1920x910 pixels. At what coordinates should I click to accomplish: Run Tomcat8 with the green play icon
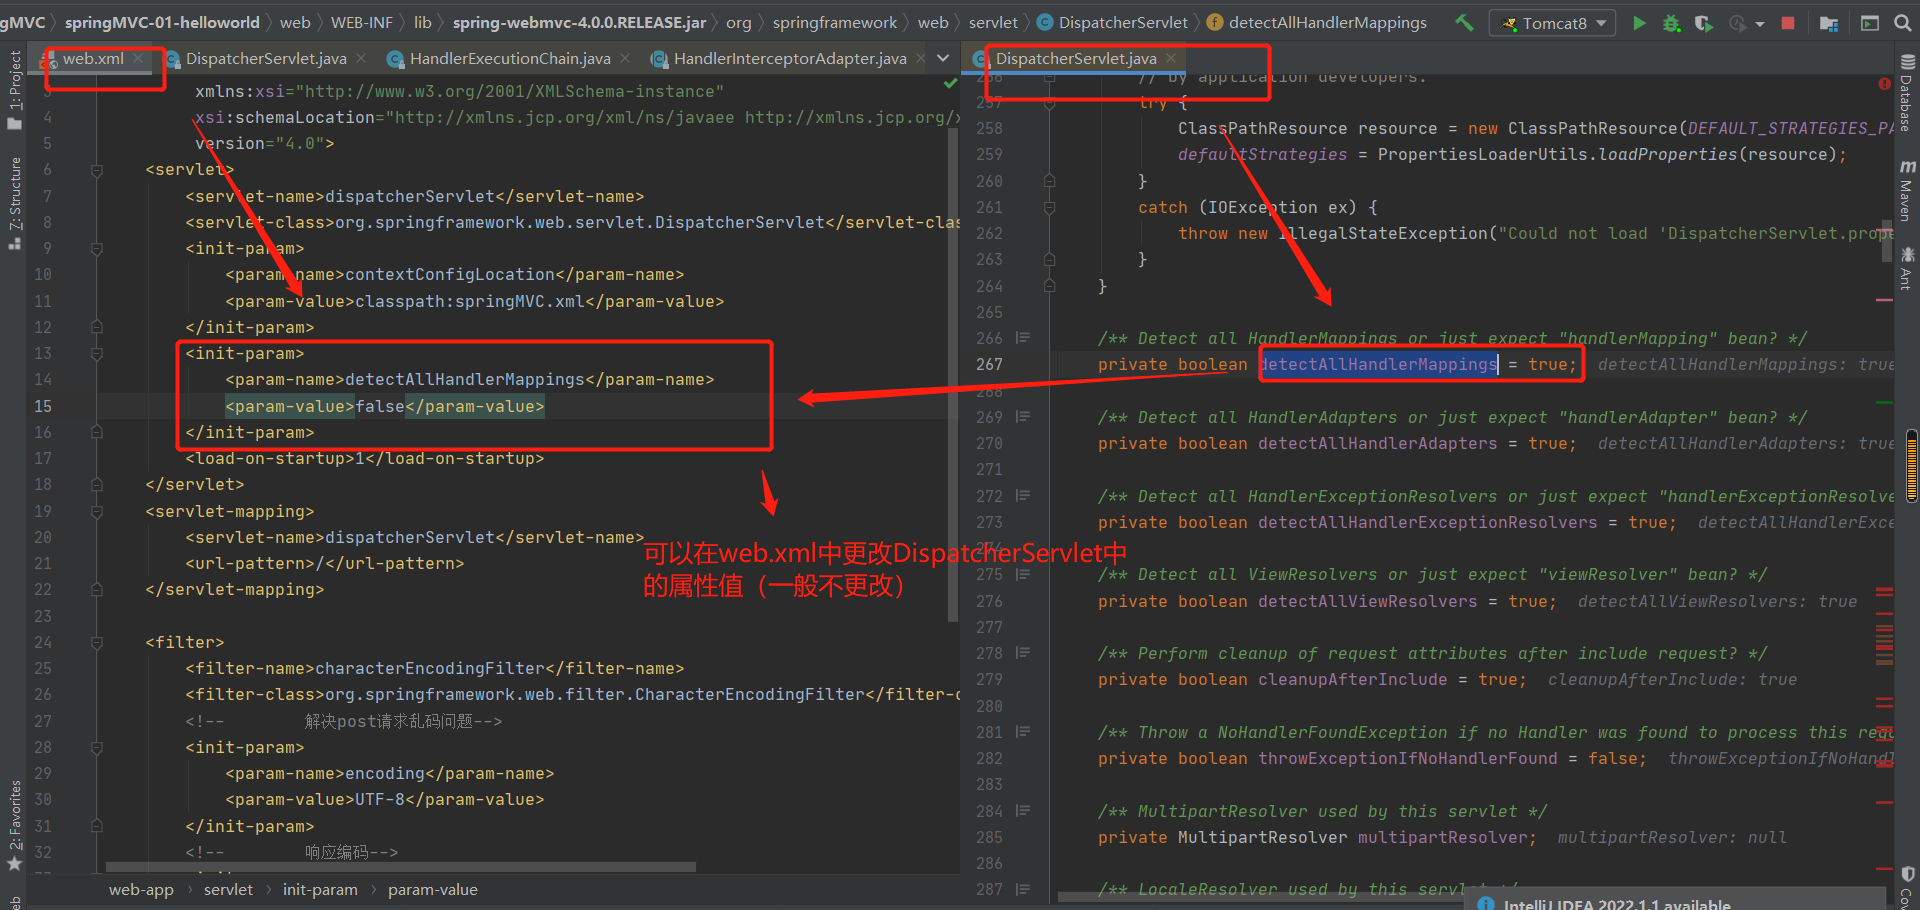(x=1639, y=23)
